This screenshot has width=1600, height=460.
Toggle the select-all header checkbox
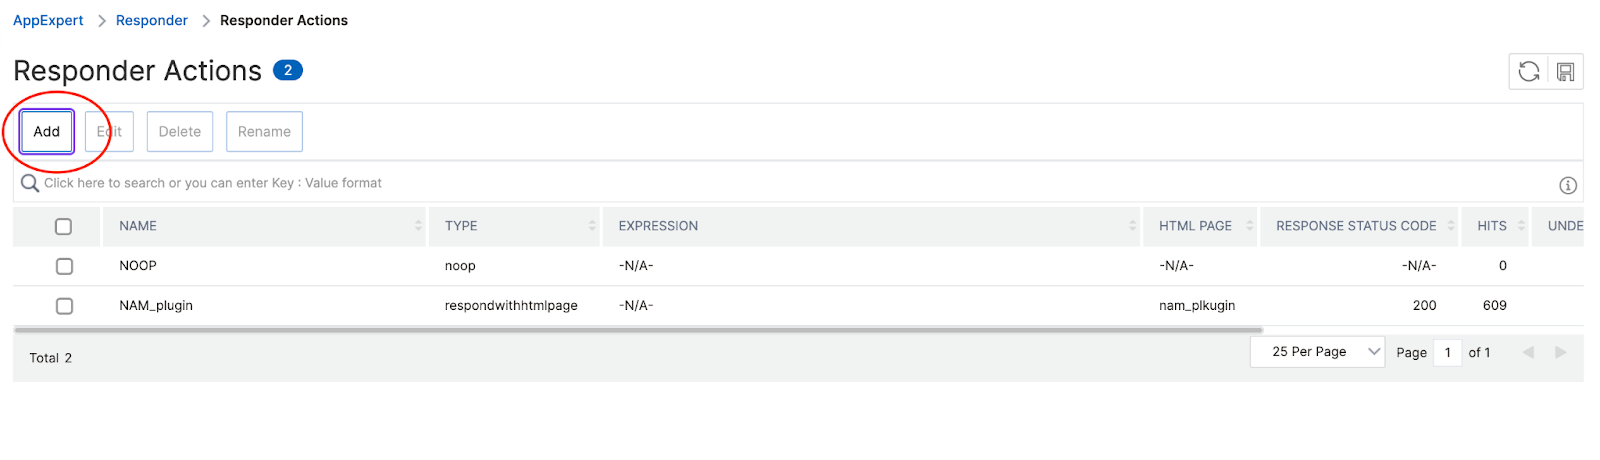point(64,226)
